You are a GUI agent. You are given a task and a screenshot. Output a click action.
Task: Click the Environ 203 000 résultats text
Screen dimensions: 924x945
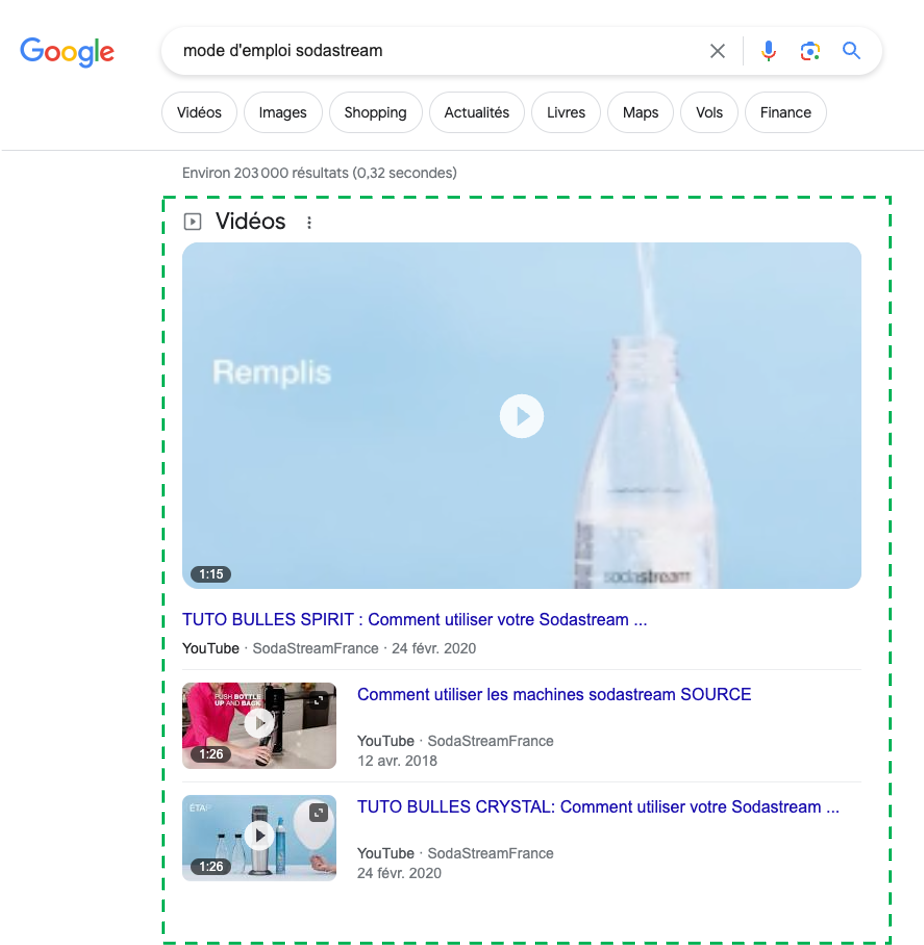coord(319,173)
